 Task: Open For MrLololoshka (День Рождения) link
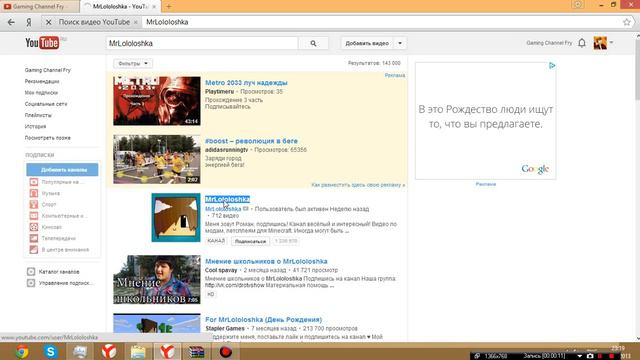point(263,320)
